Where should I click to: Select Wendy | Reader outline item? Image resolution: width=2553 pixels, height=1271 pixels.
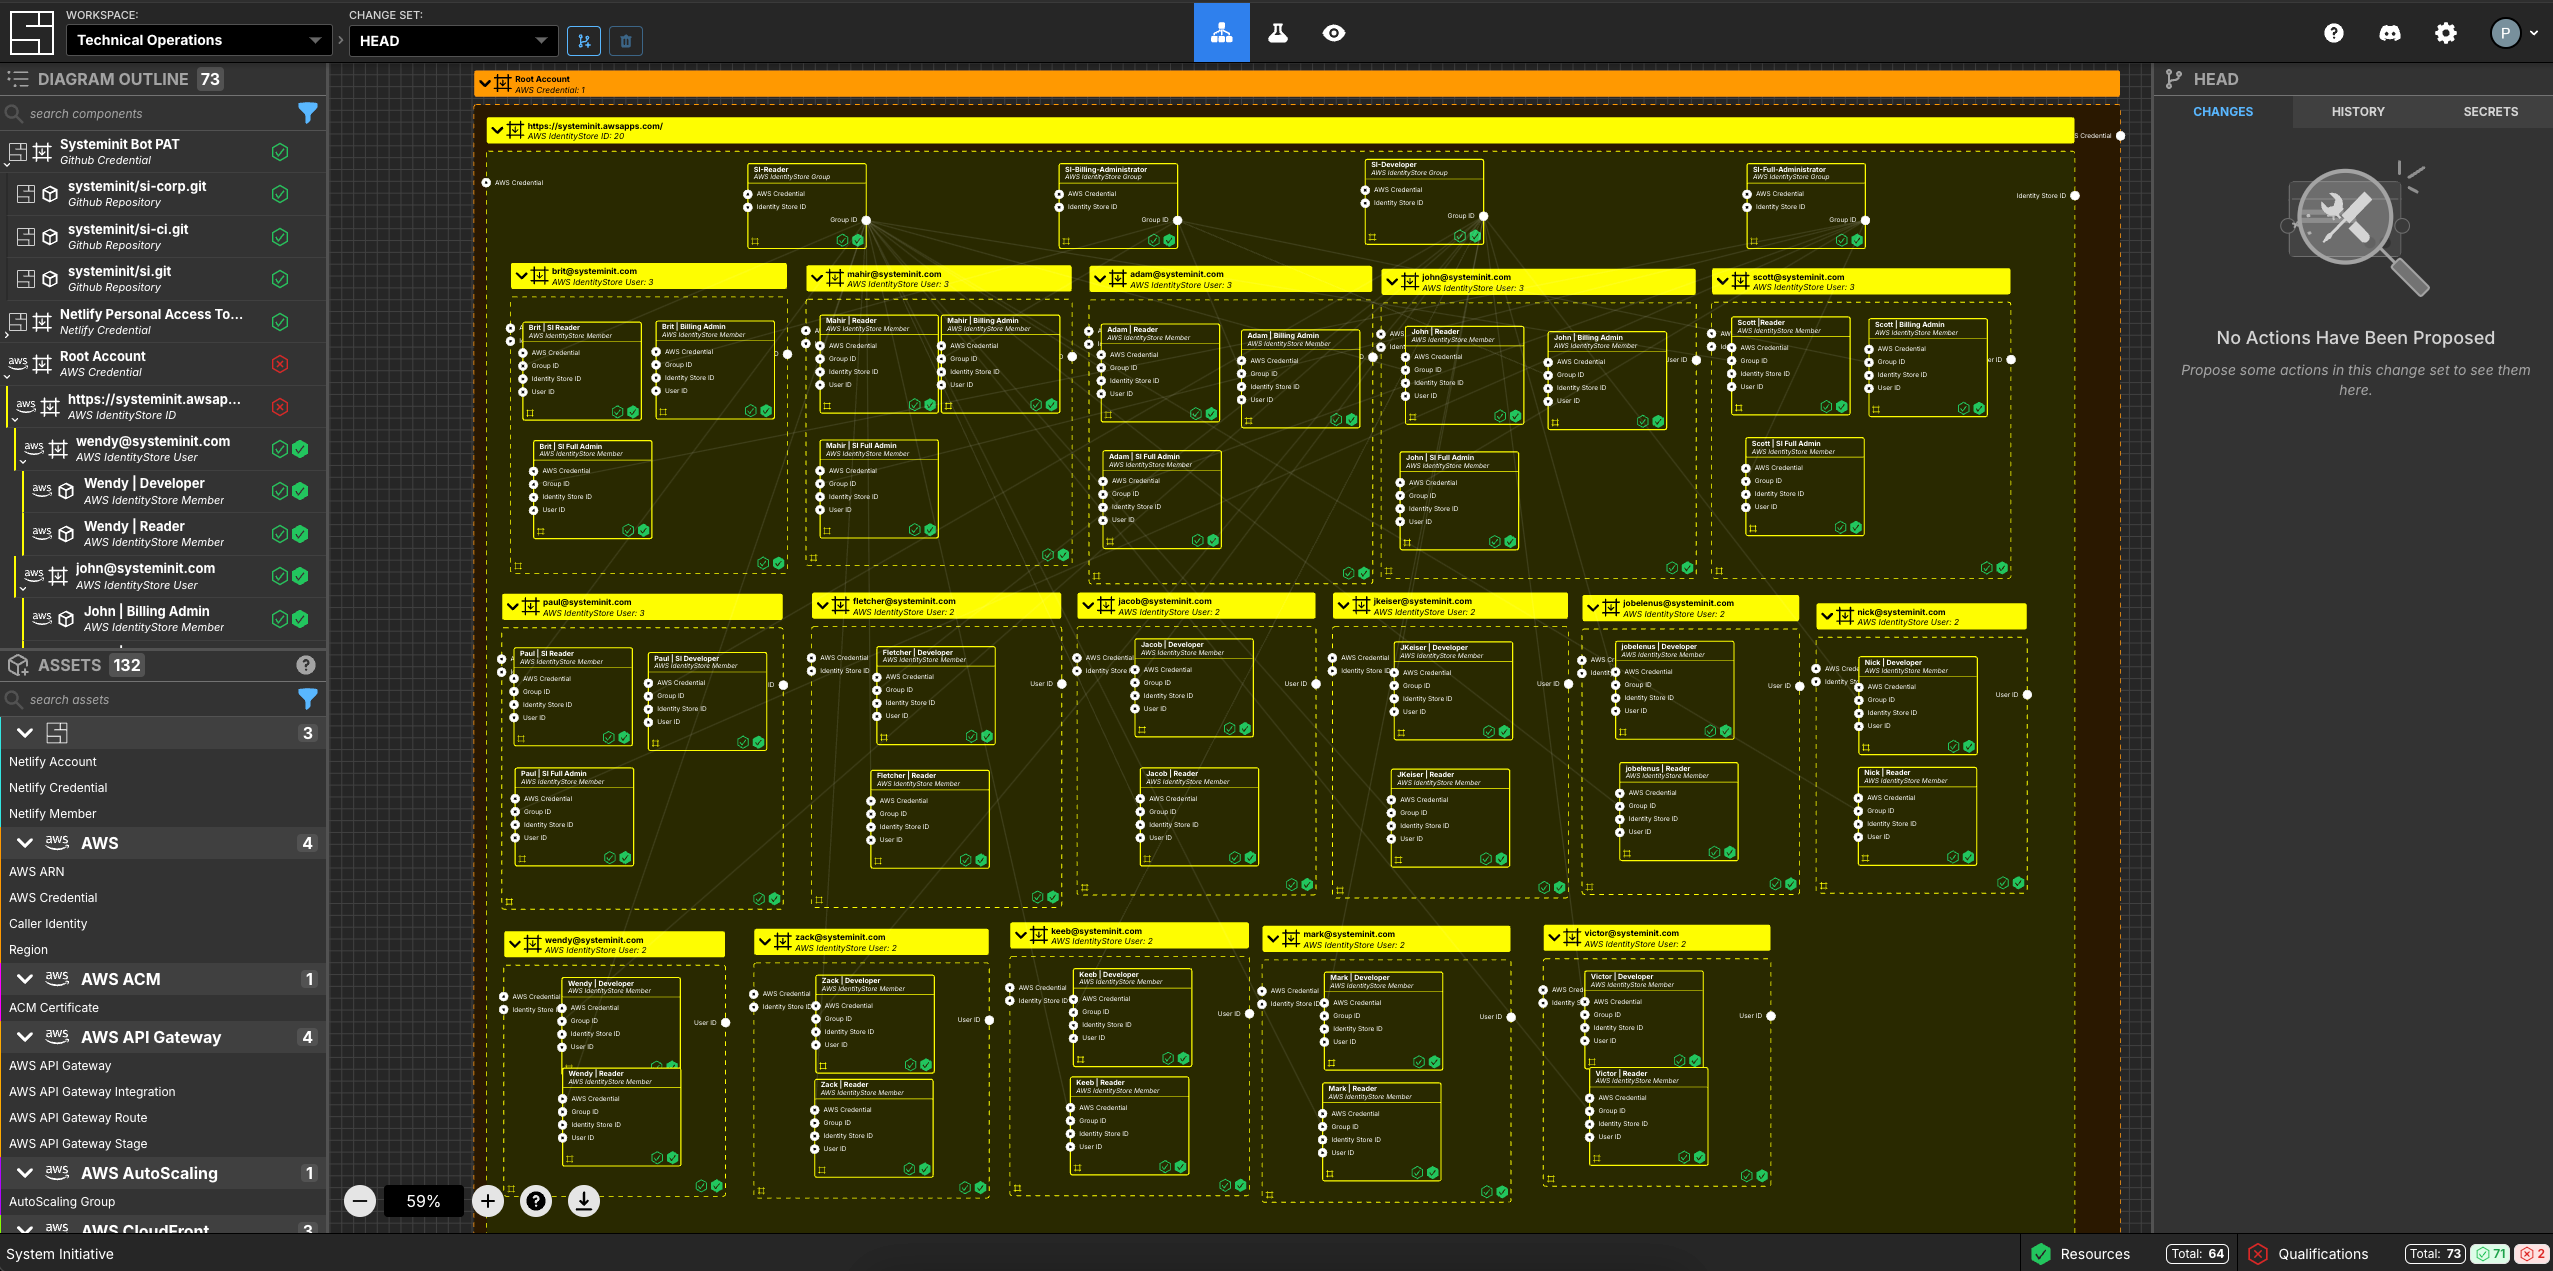(x=174, y=534)
